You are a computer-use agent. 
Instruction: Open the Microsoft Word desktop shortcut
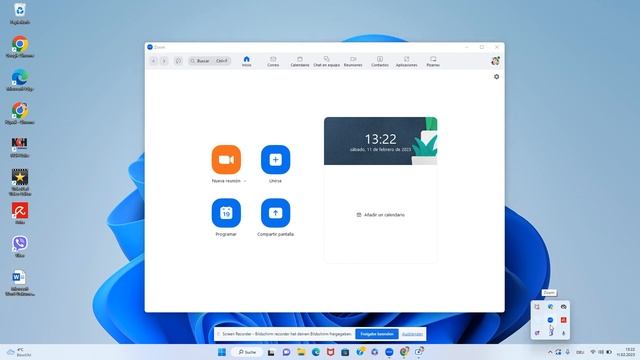pos(20,282)
